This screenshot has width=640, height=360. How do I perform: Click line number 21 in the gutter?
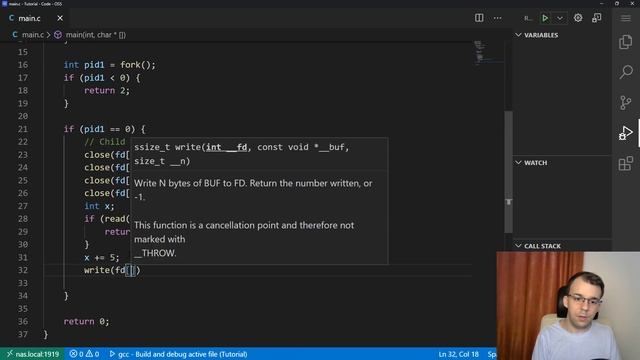pos(23,129)
